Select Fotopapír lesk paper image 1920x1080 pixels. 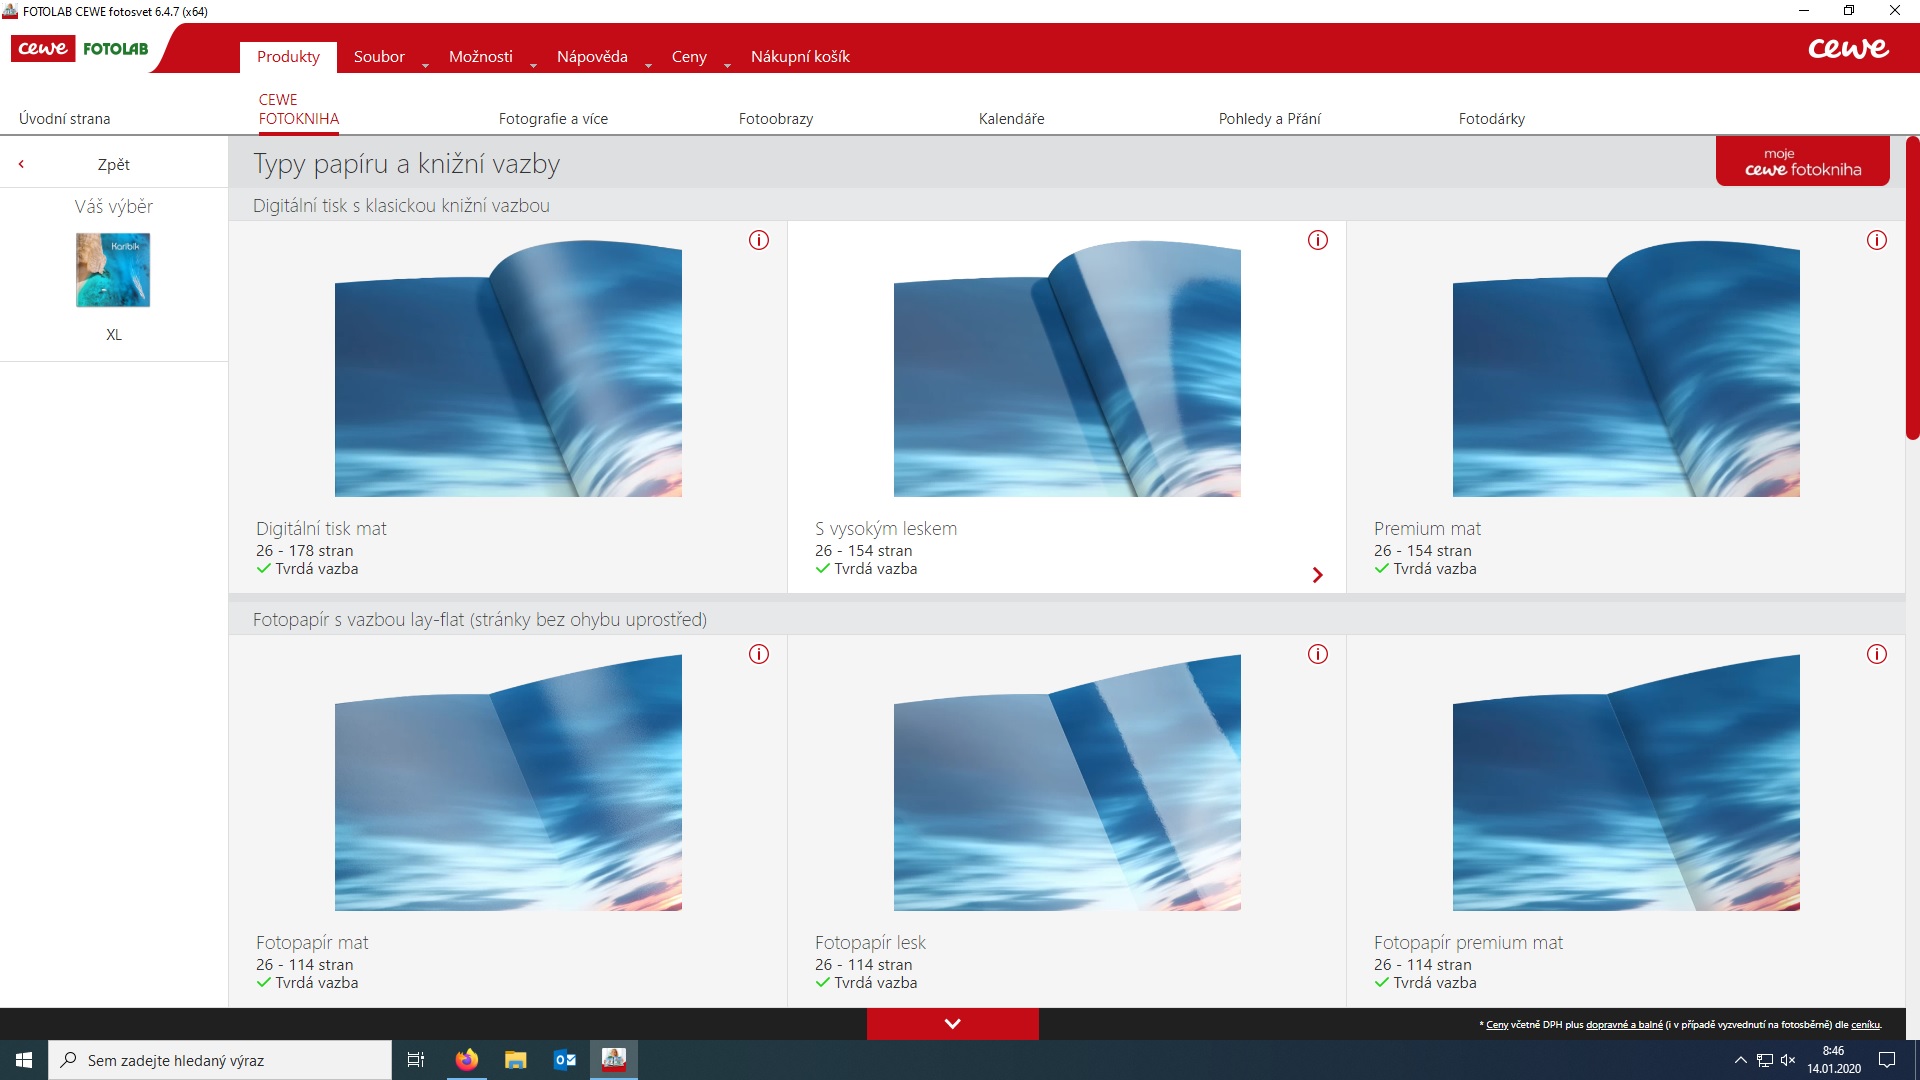1067,782
